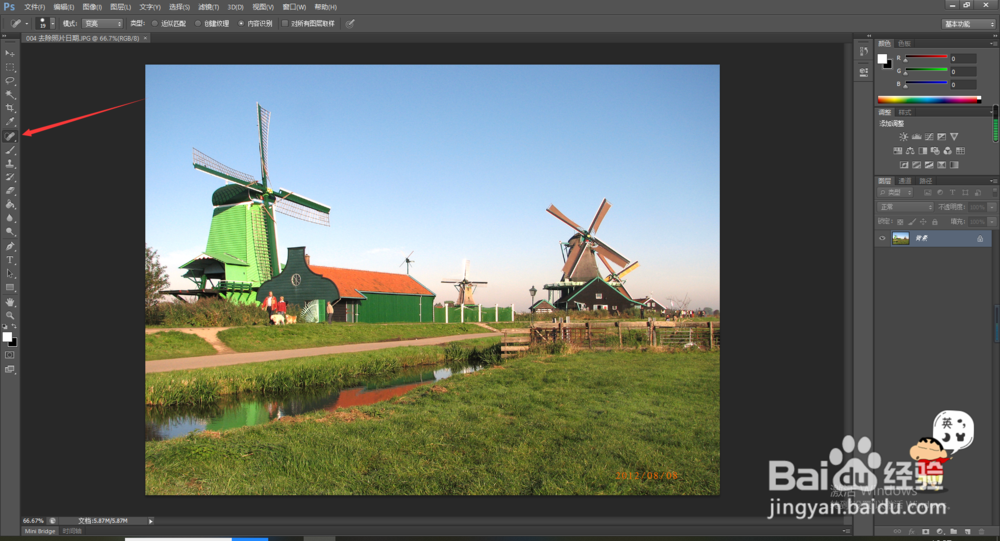Add Color Balance scales adjustment icon
Viewport: 1000px width, 541px height.
pyautogui.click(x=910, y=151)
